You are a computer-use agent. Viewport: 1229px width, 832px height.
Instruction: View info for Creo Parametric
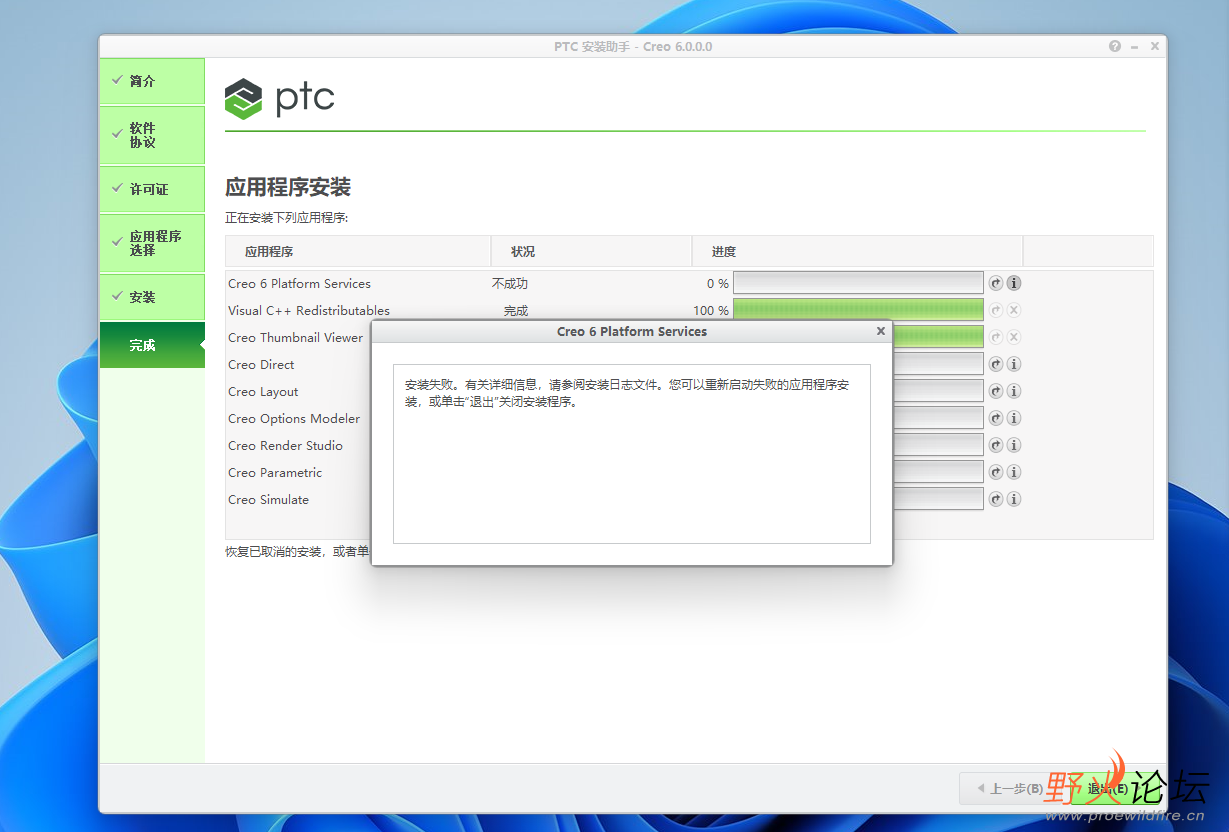(1014, 472)
